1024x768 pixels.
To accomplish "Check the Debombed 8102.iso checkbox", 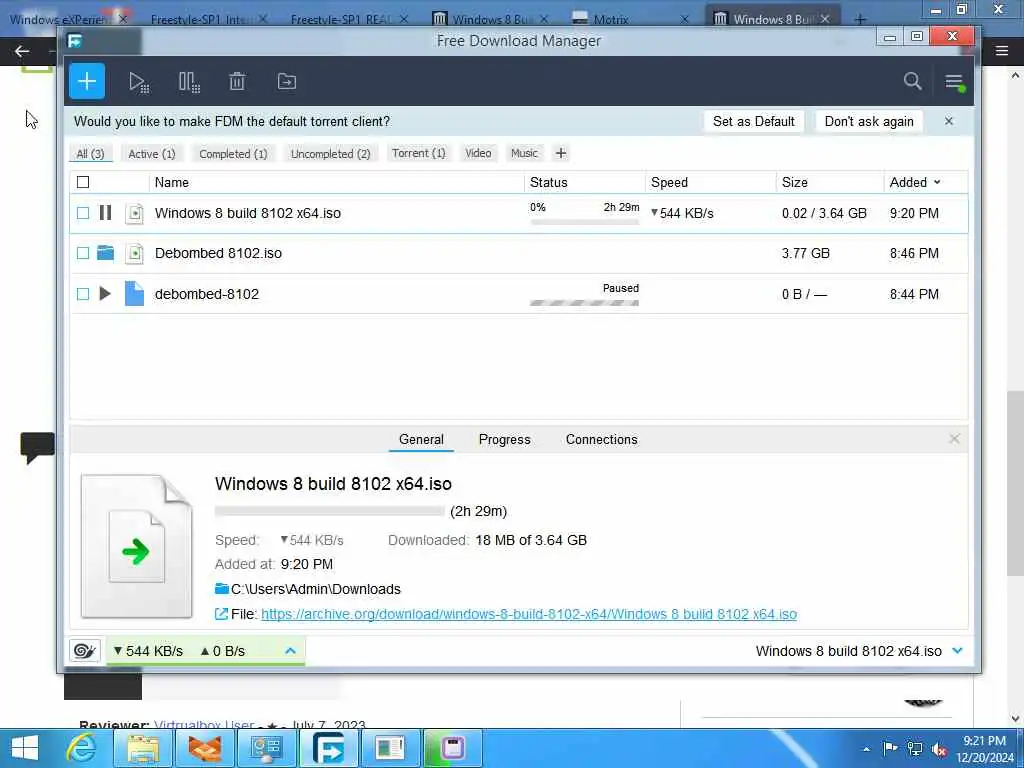I will click(x=83, y=253).
